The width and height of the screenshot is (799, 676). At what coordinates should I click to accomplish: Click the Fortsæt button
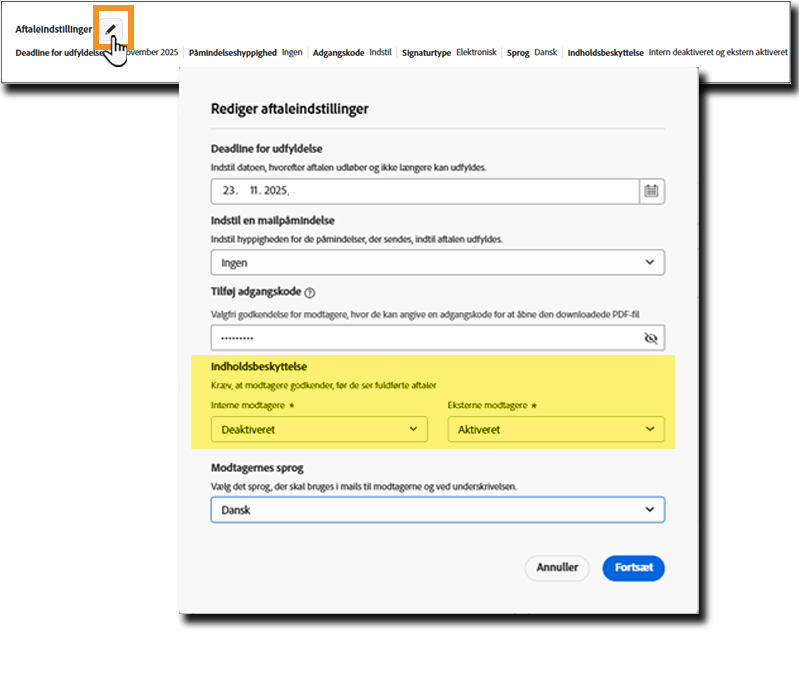633,567
